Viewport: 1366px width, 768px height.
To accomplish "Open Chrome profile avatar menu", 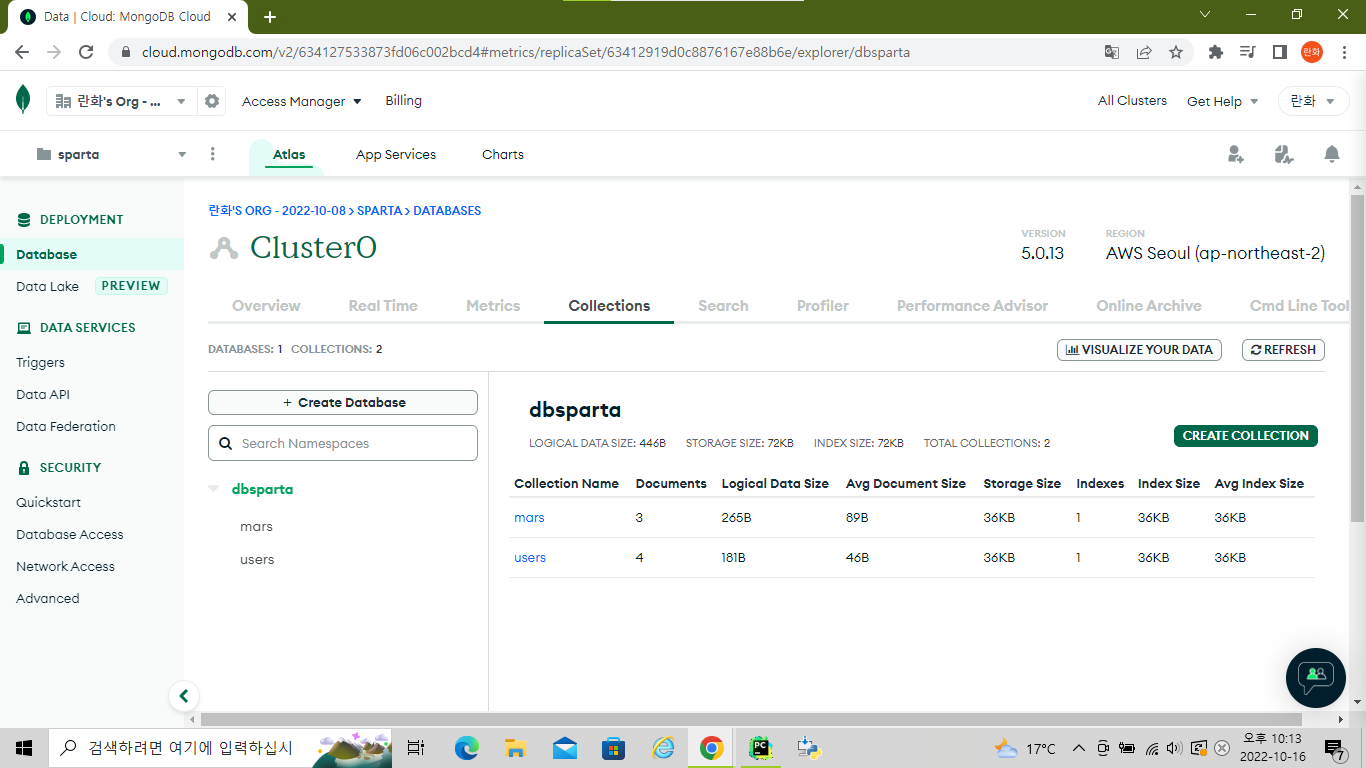I will pos(1312,52).
